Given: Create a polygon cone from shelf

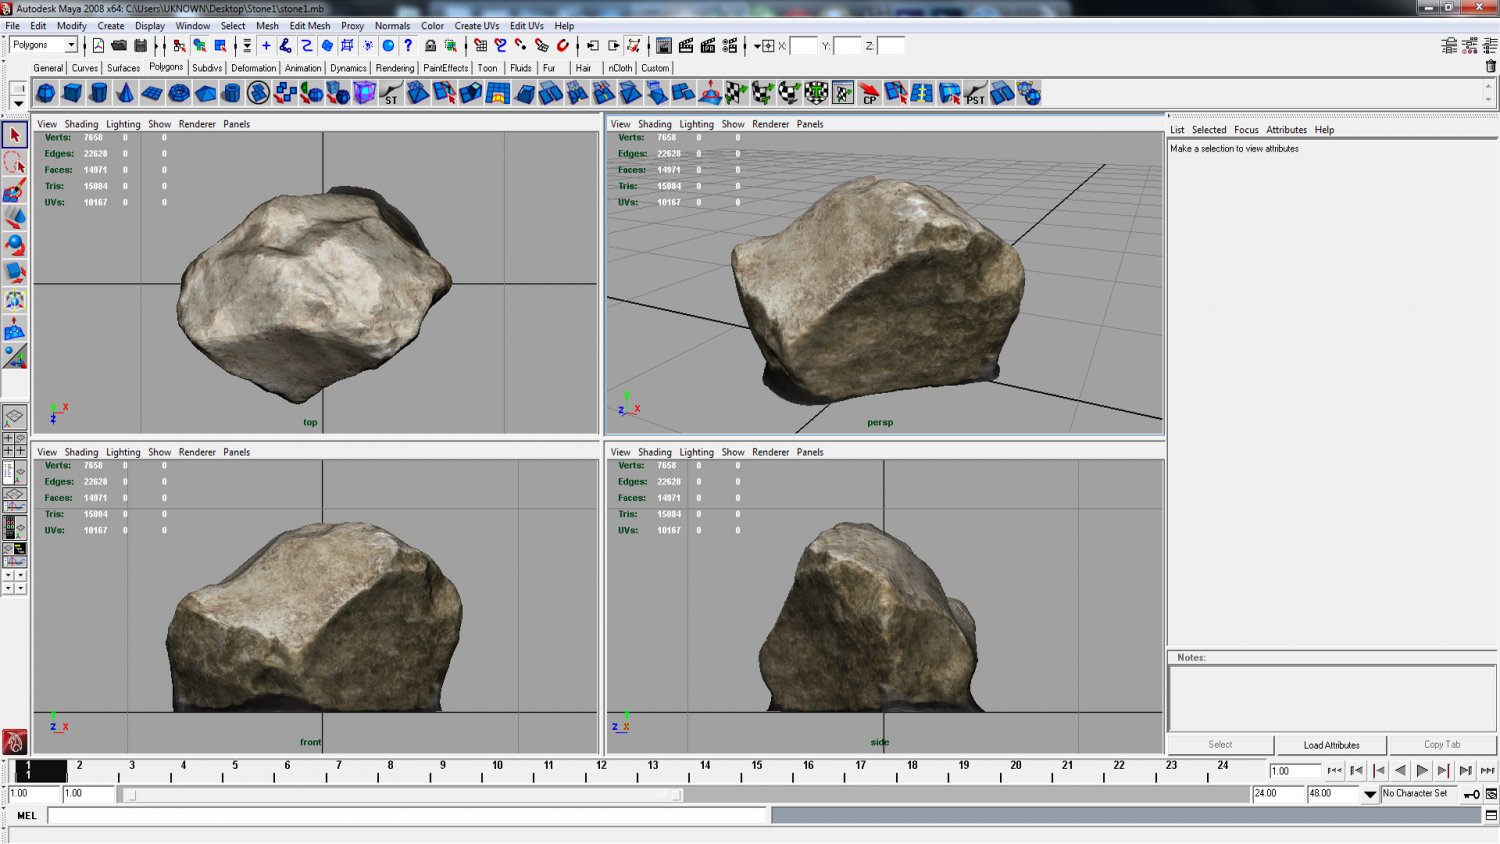Looking at the screenshot, I should (125, 93).
